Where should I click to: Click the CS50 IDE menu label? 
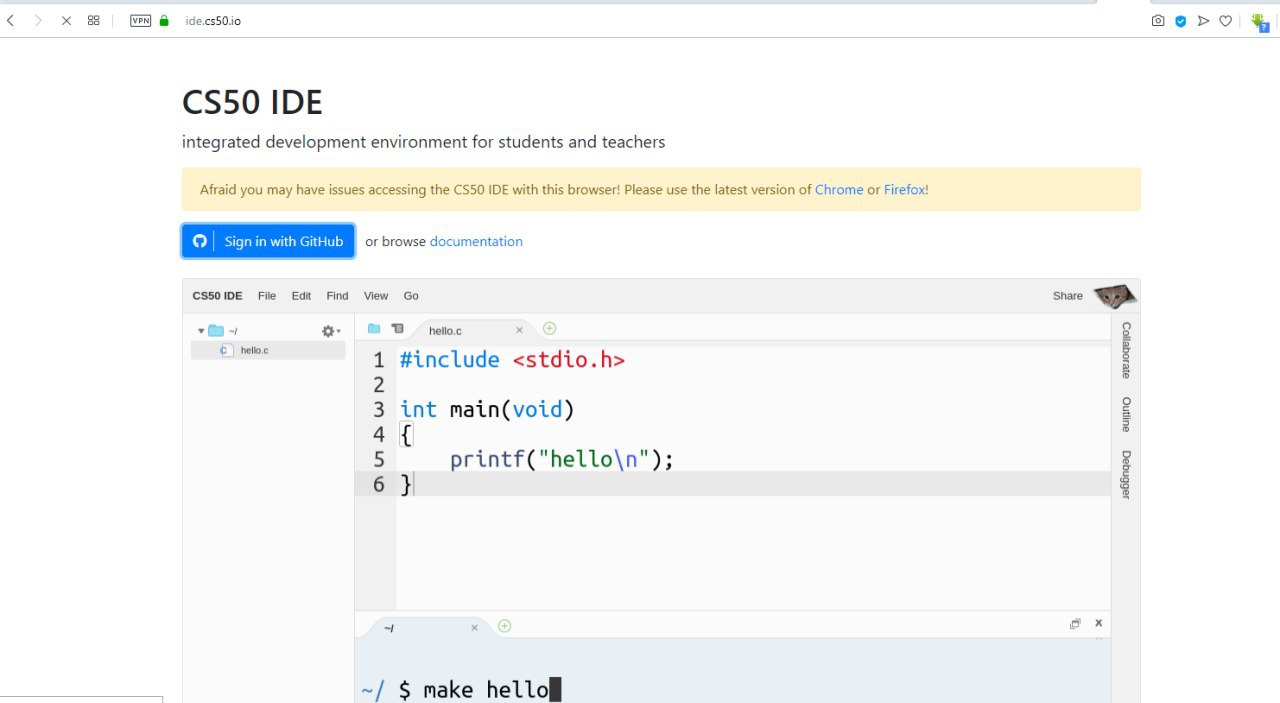(x=217, y=296)
